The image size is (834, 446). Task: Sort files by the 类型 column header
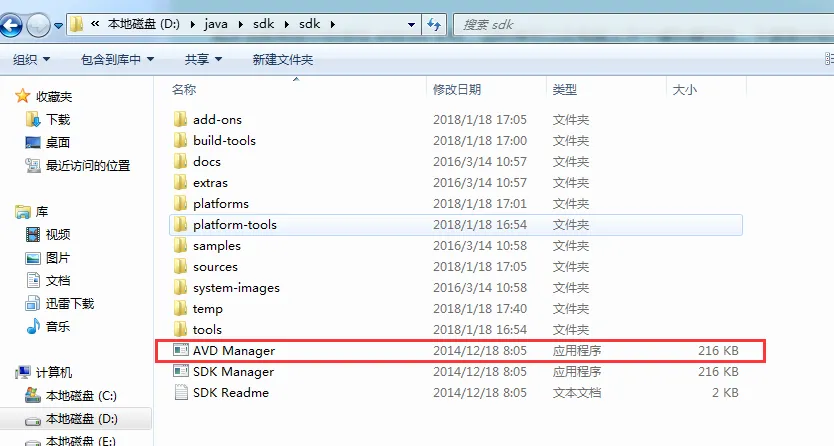coord(564,89)
